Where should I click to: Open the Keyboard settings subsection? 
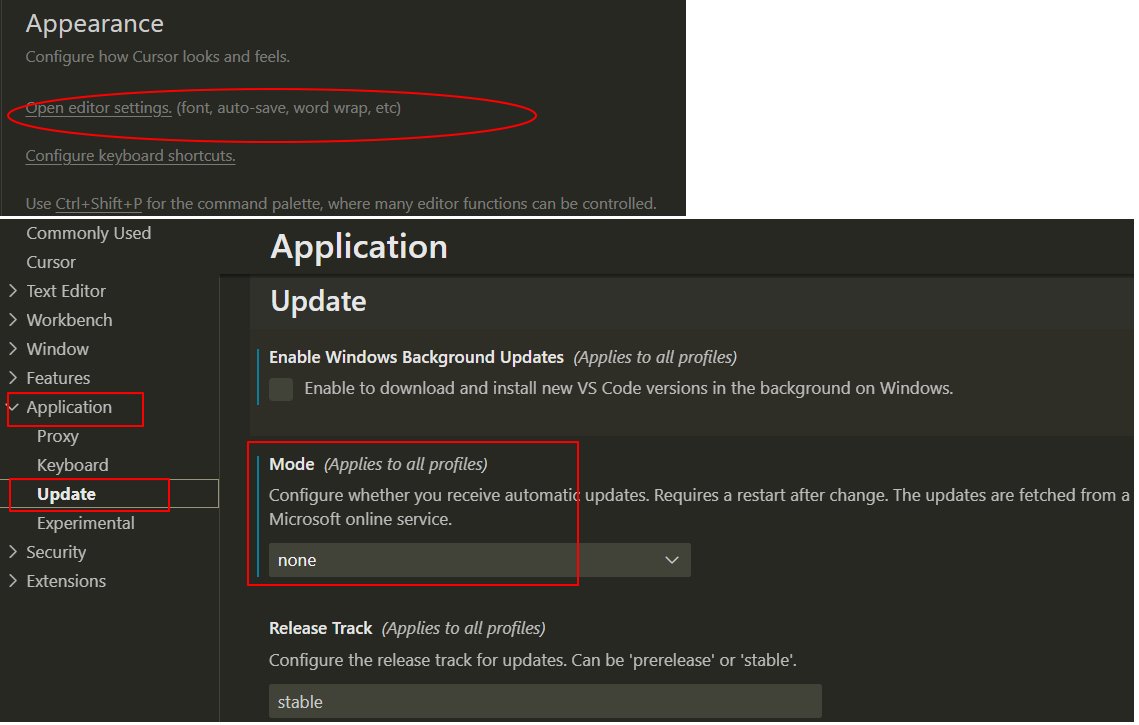(x=73, y=466)
